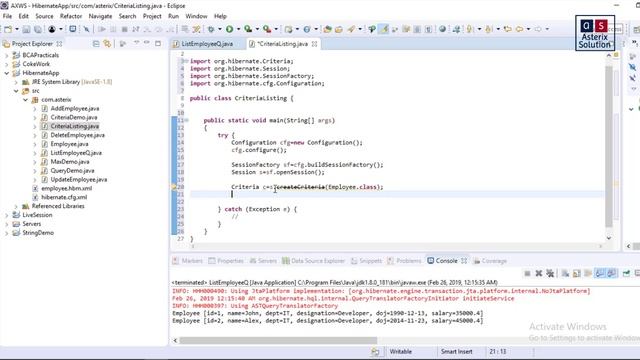This screenshot has width=640, height=360.
Task: Switch to the Data Source Explorer tab
Action: pyautogui.click(x=313, y=261)
